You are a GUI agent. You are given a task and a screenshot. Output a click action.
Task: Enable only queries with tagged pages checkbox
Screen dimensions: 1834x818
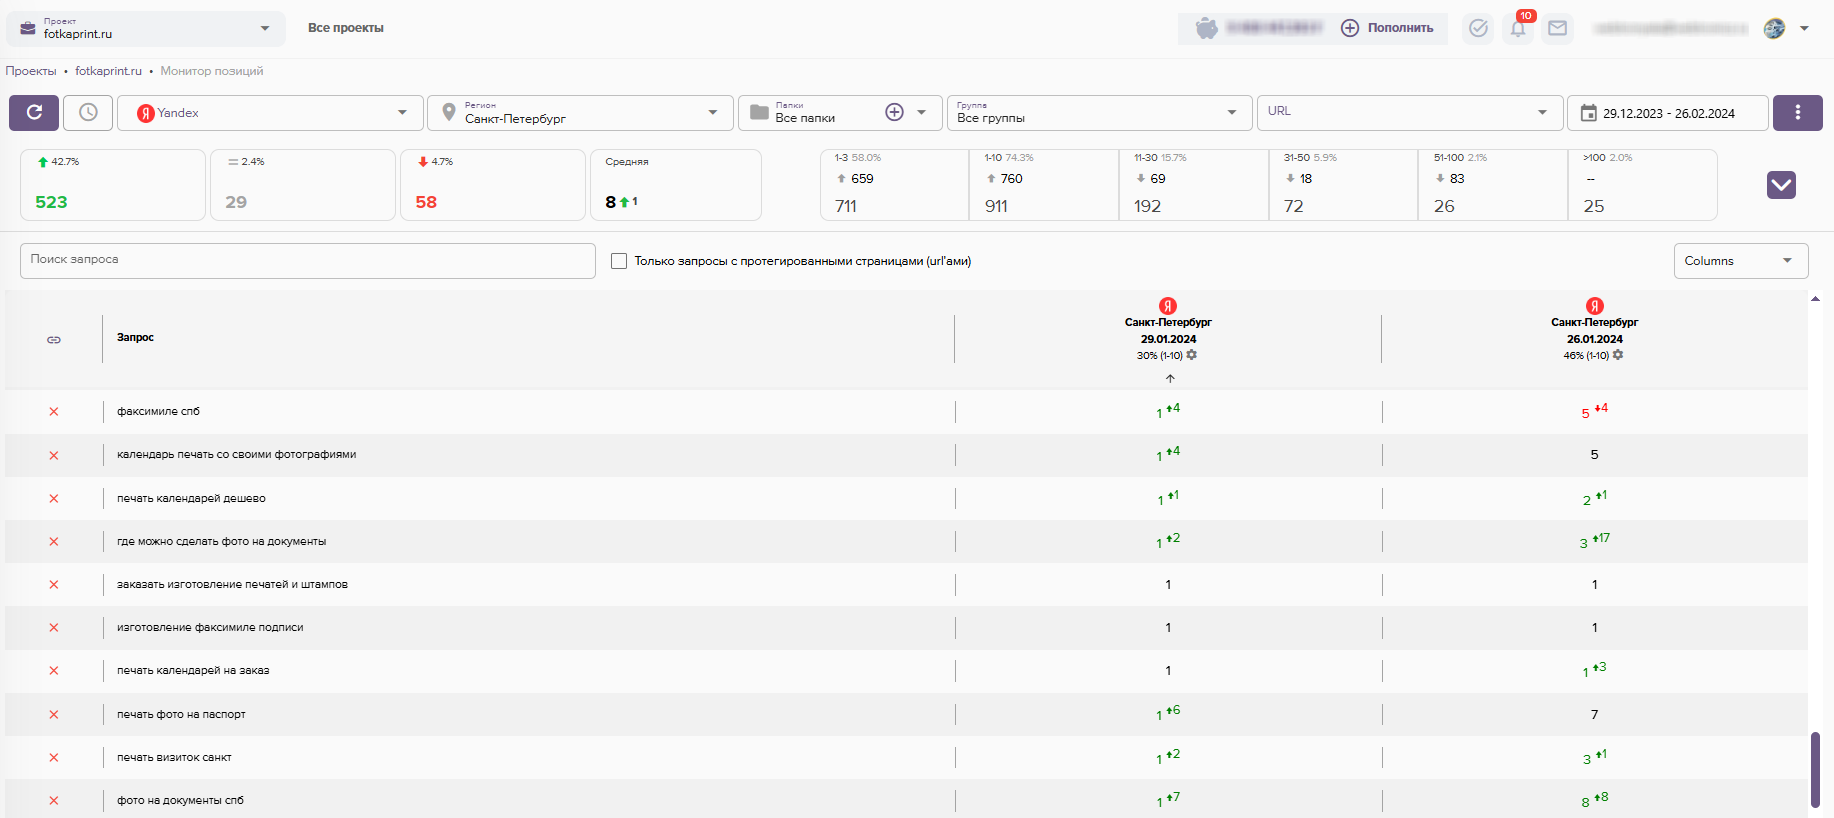point(619,261)
